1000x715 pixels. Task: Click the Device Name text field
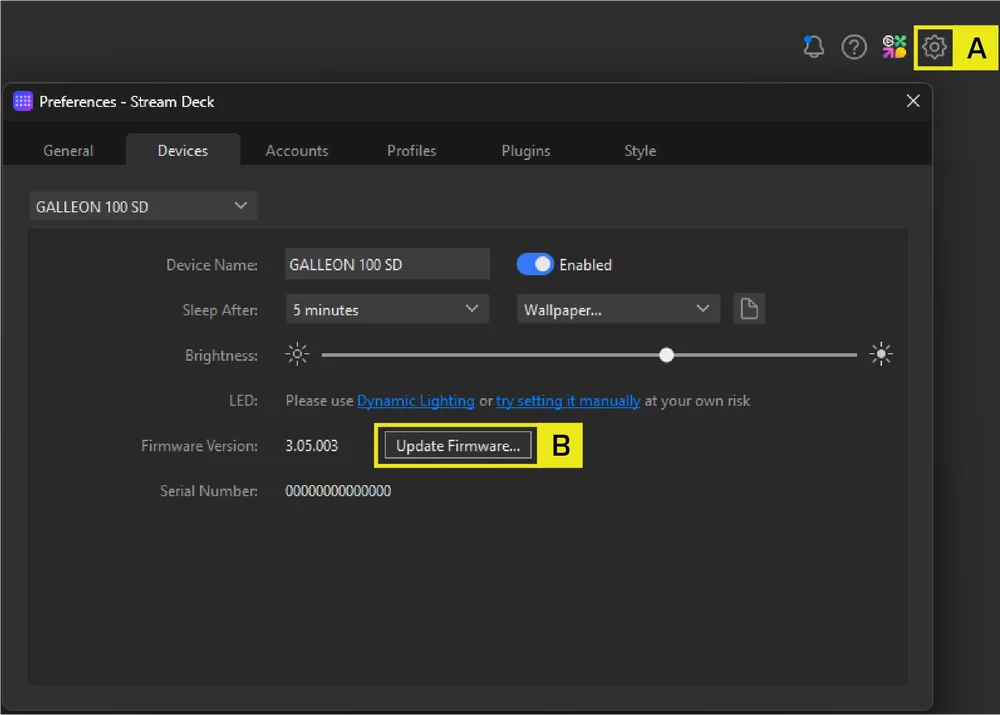387,265
